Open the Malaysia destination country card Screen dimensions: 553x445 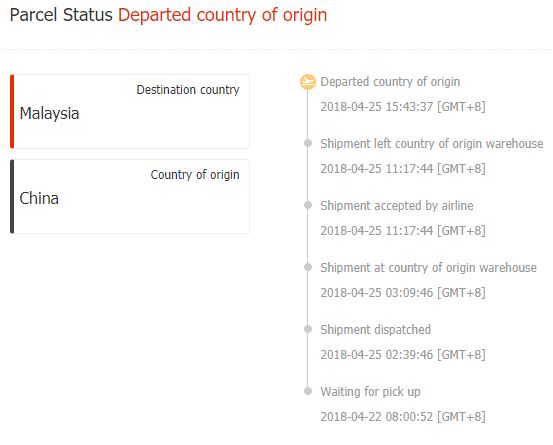point(130,111)
